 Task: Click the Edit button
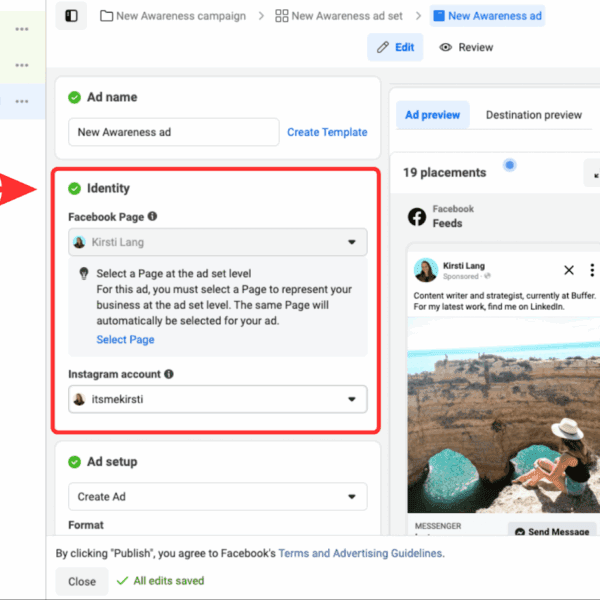(x=395, y=47)
